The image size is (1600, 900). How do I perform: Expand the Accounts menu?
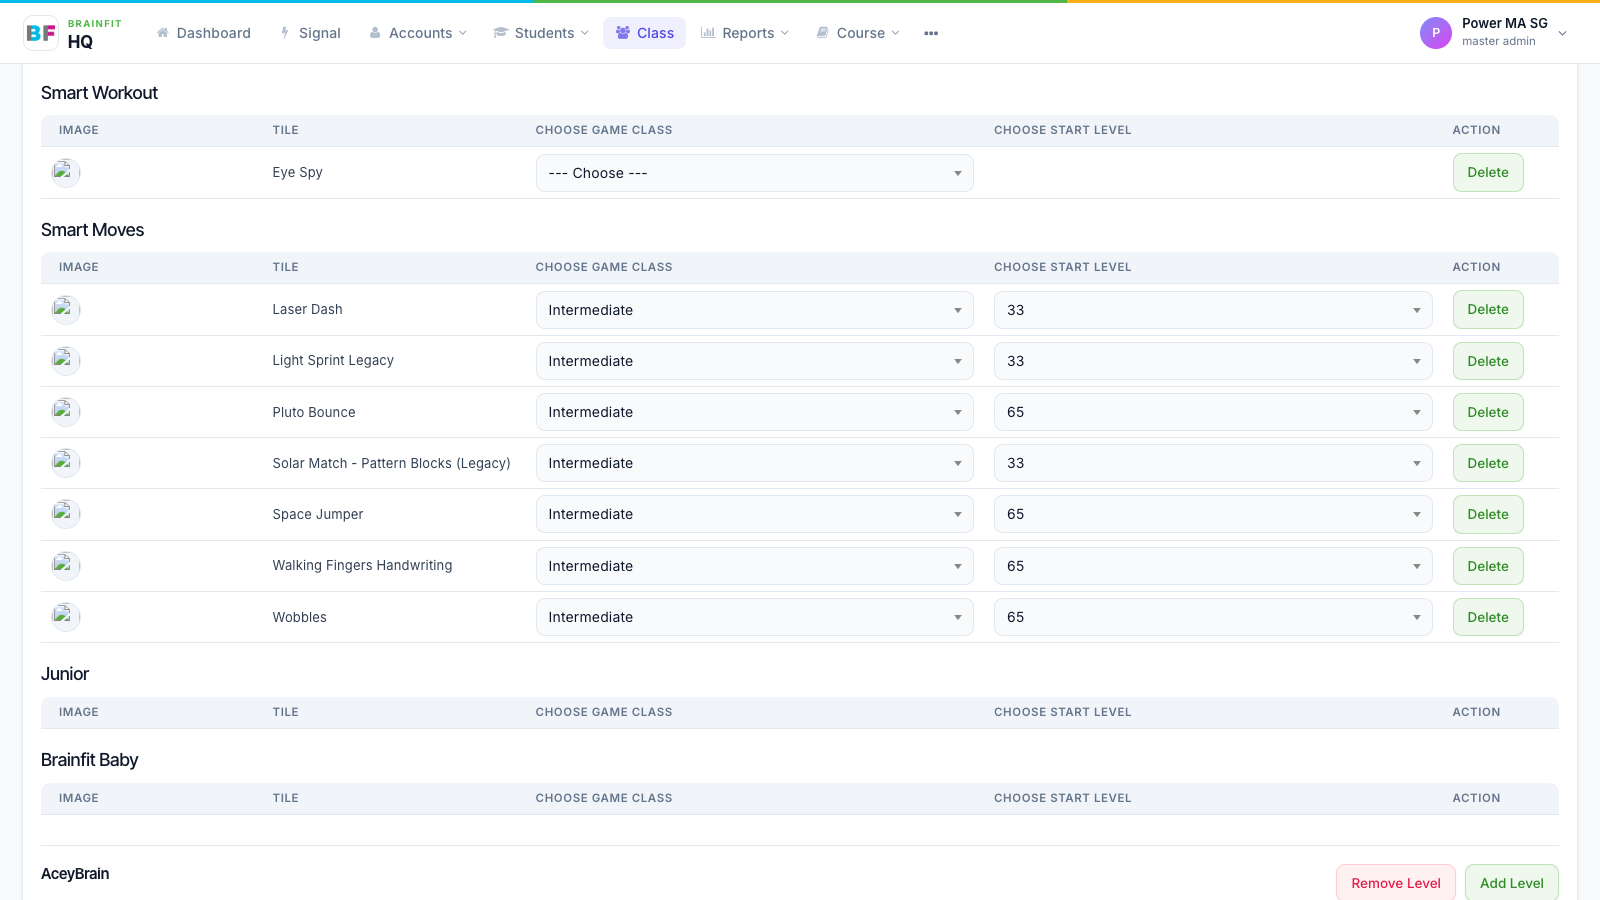coord(418,33)
